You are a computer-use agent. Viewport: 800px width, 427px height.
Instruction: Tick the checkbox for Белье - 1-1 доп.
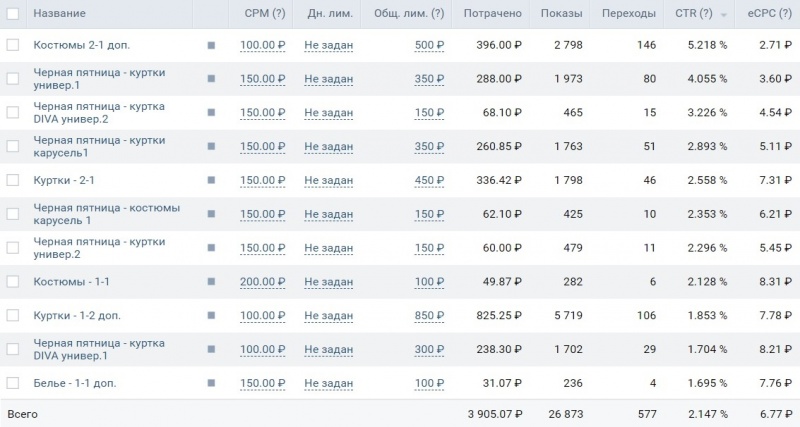pyautogui.click(x=13, y=383)
